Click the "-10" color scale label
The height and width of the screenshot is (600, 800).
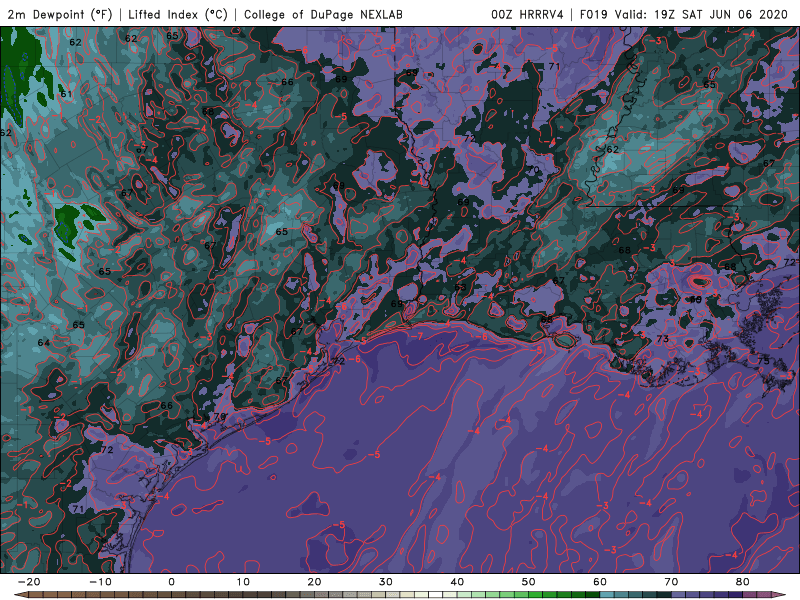coord(100,582)
